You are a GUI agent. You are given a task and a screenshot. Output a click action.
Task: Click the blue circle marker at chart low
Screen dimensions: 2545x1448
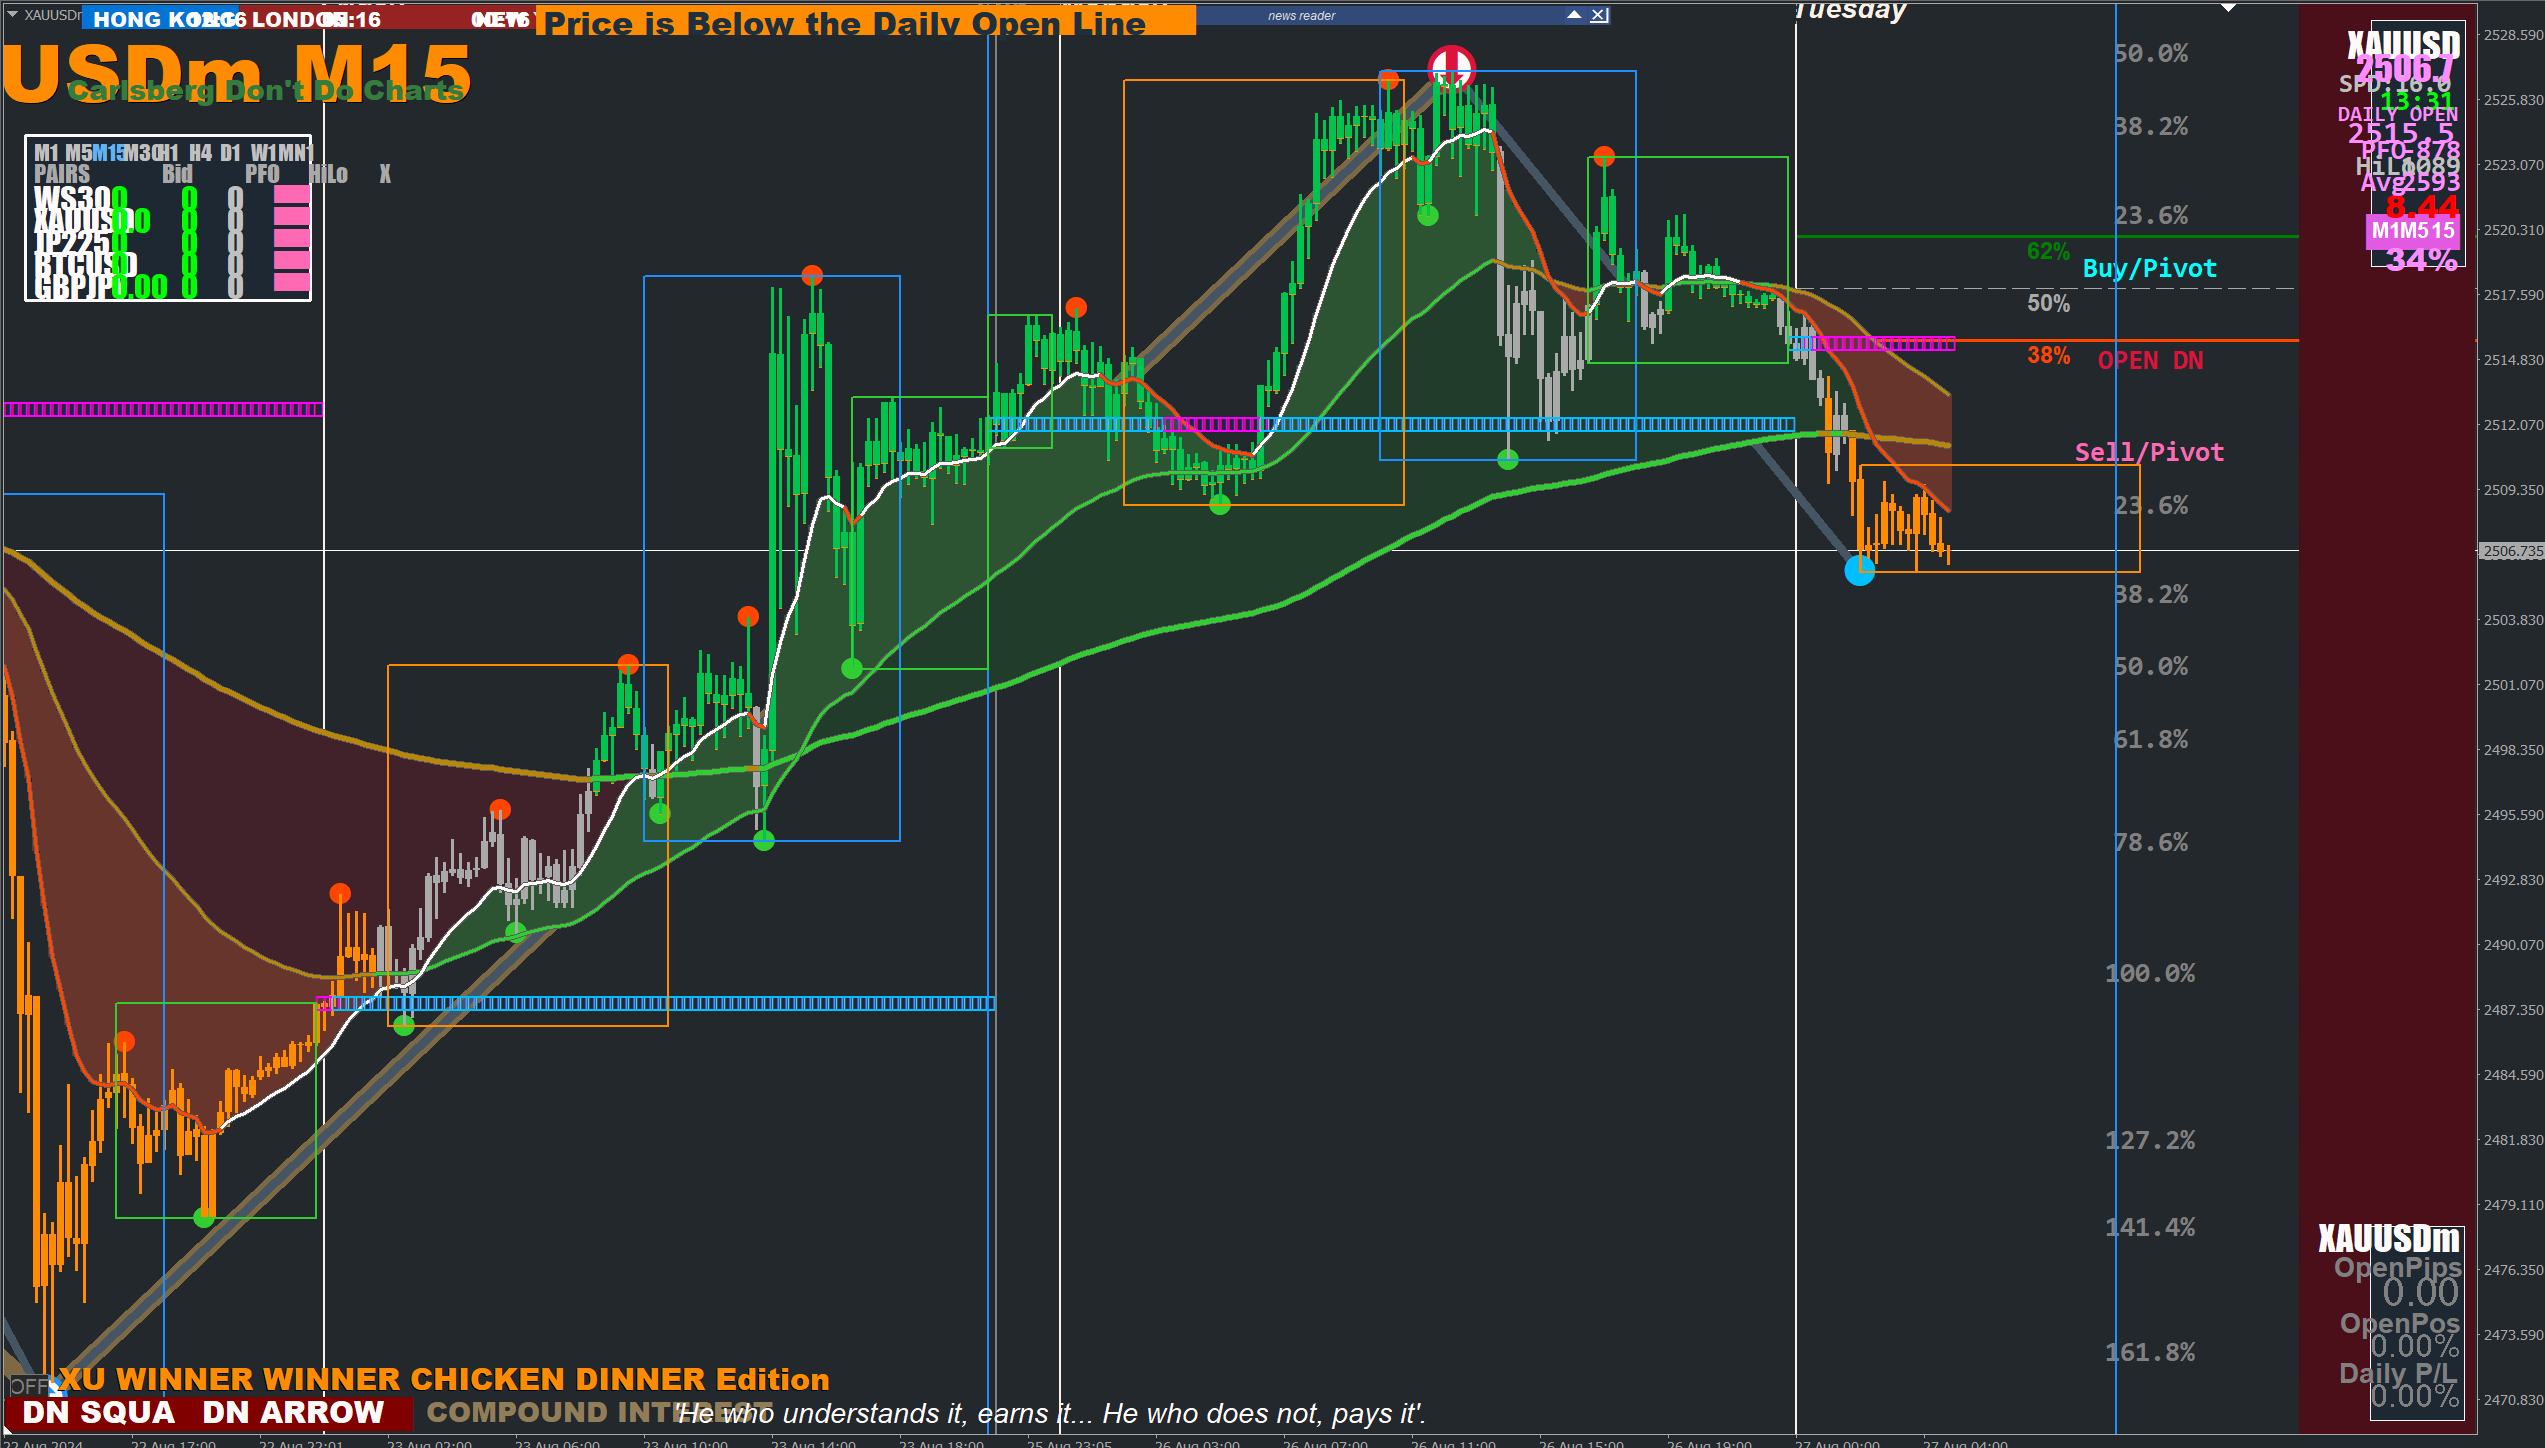[x=1859, y=571]
